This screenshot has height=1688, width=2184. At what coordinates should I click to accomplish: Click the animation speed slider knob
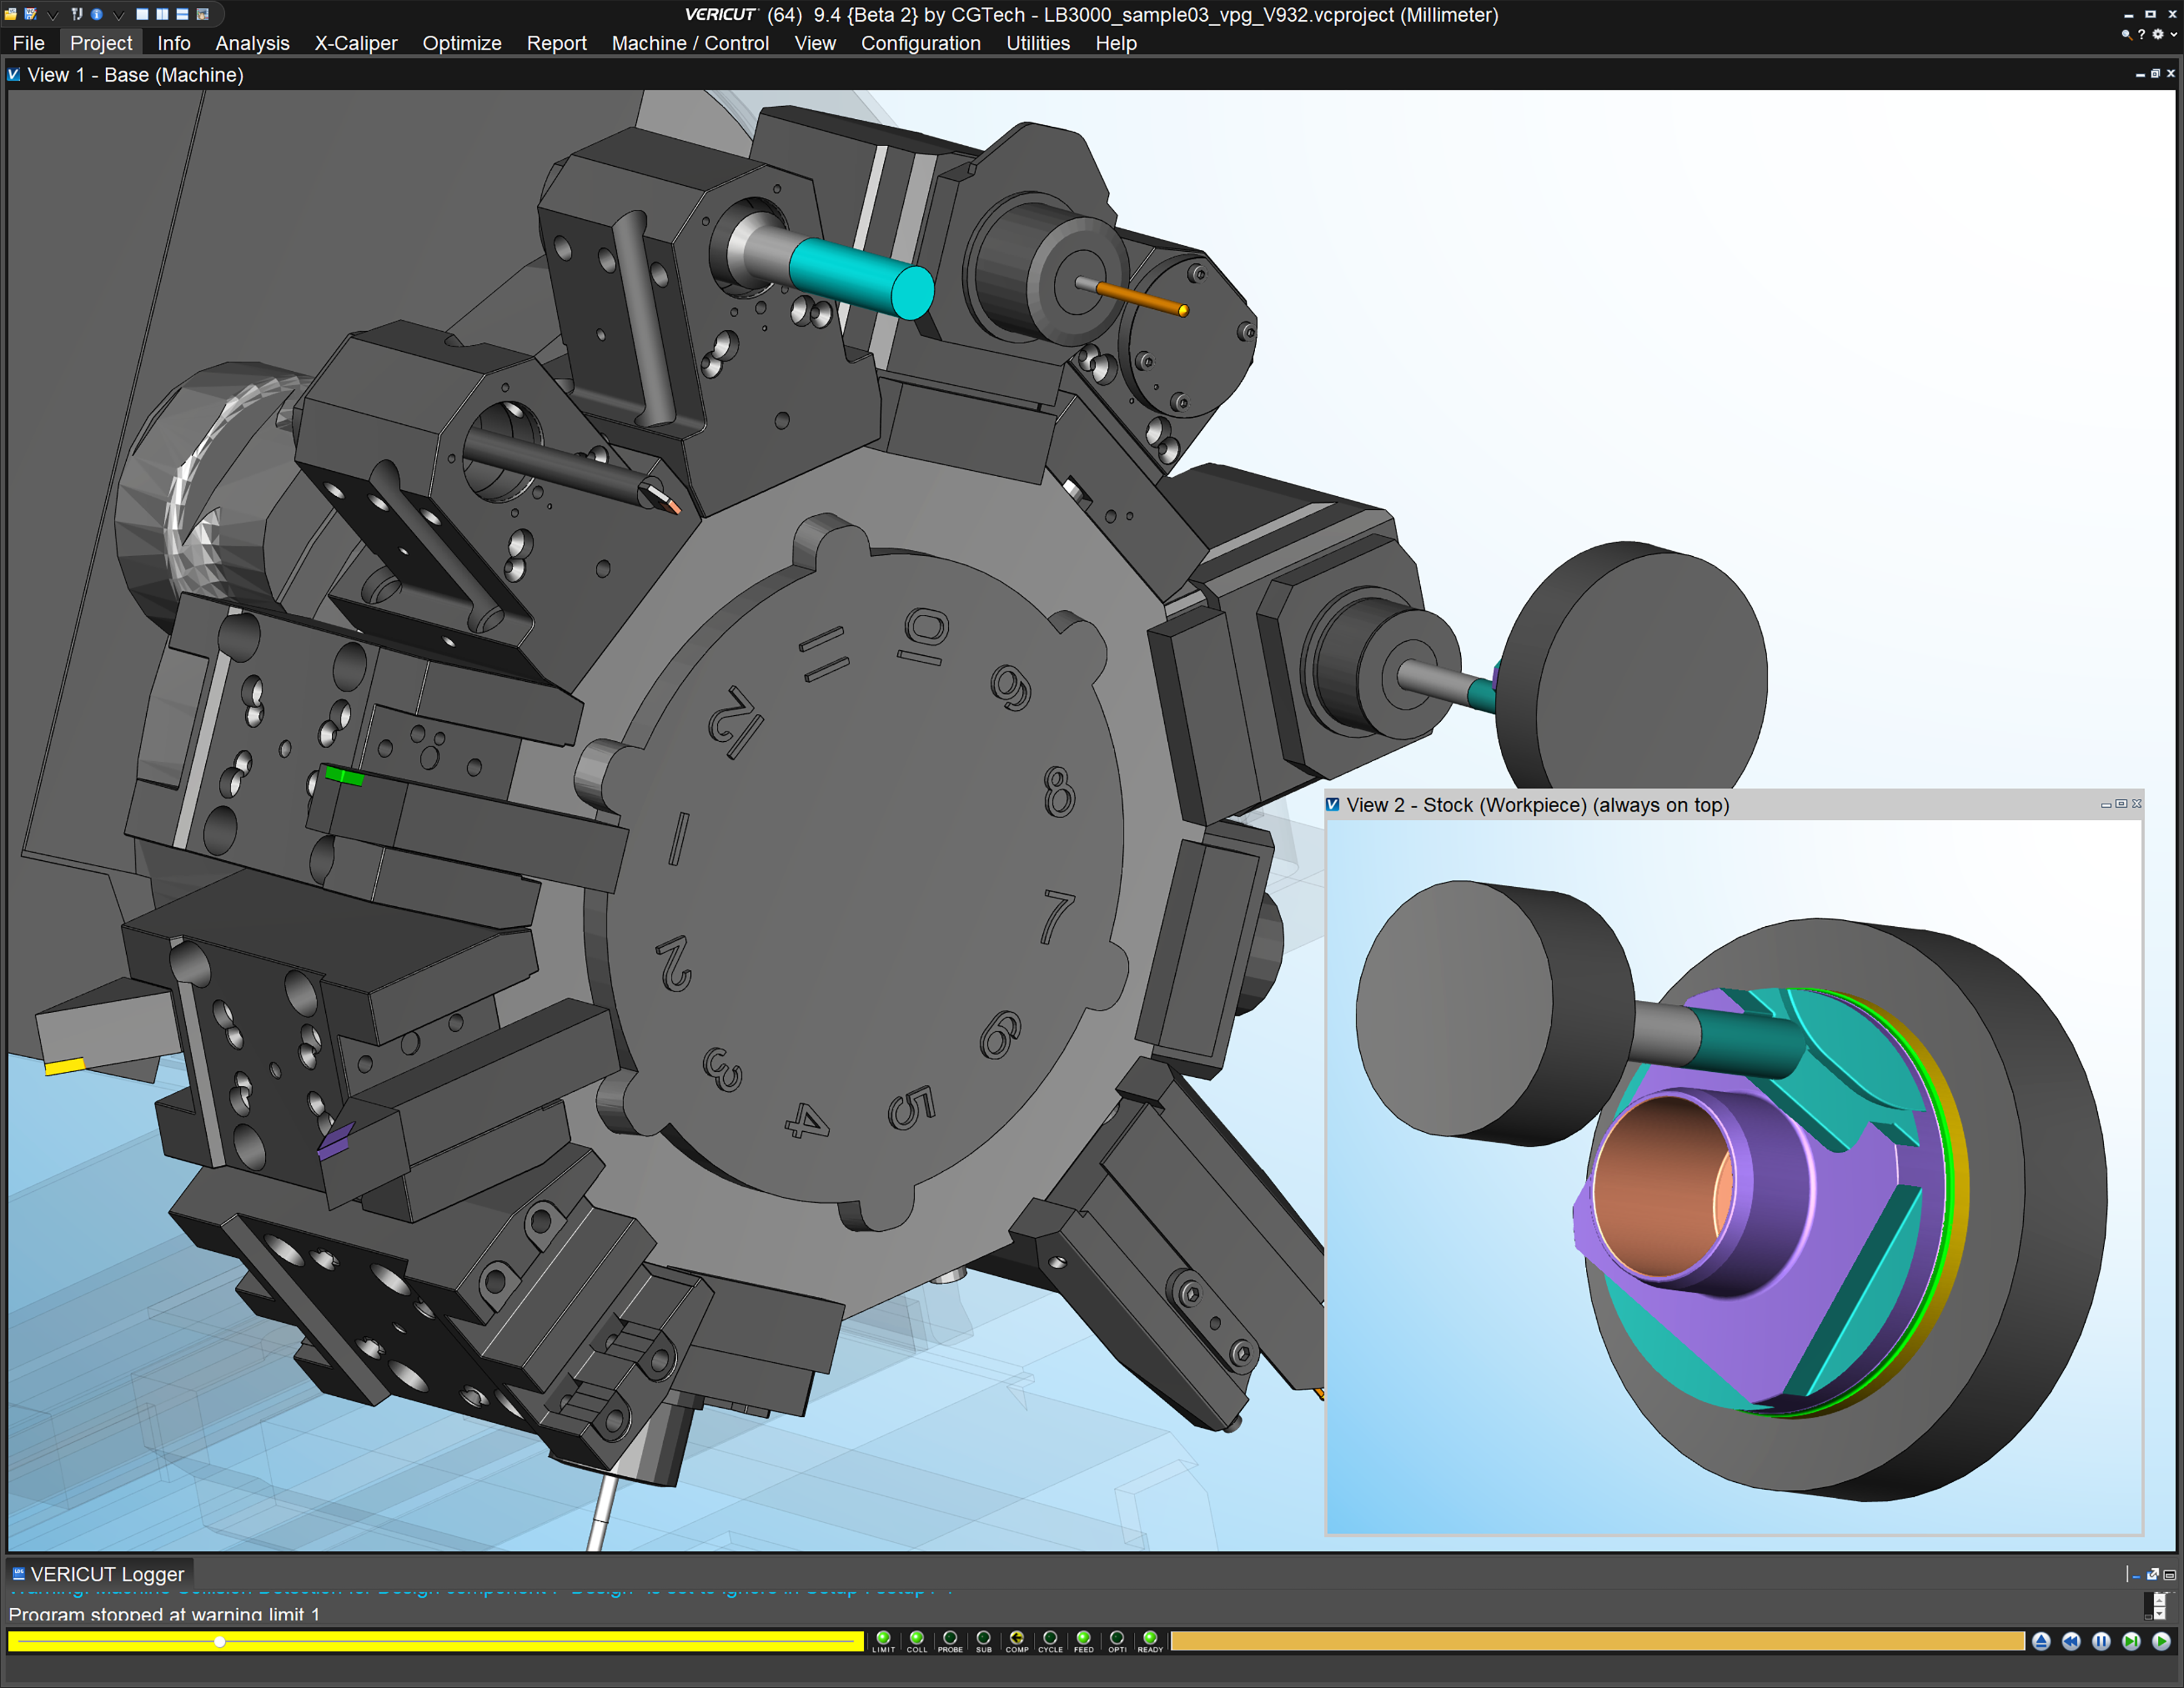[220, 1641]
